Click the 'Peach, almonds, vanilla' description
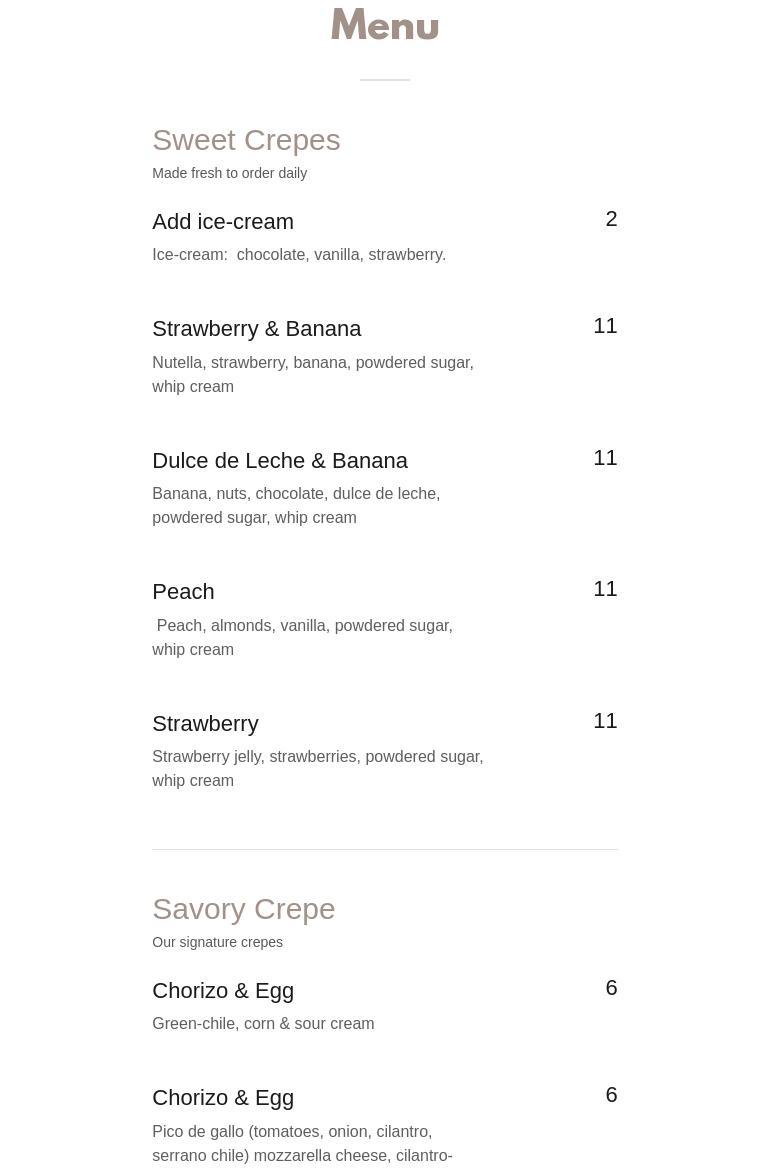The width and height of the screenshot is (770, 1168). (x=302, y=637)
